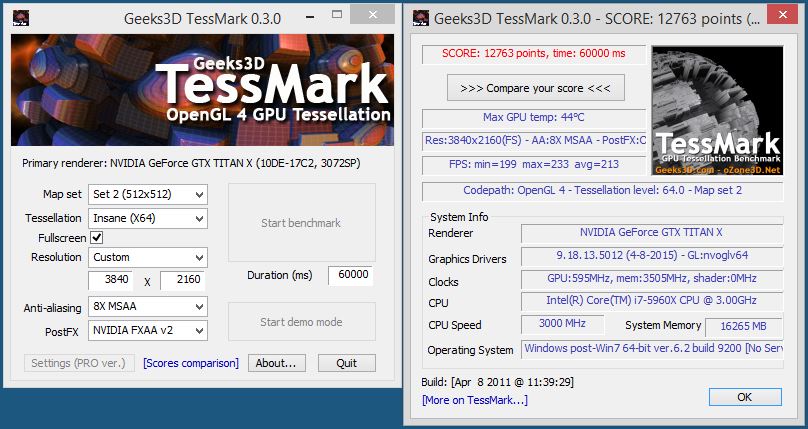Click the SCORE: 12763 points text
The width and height of the screenshot is (808, 429).
click(534, 54)
